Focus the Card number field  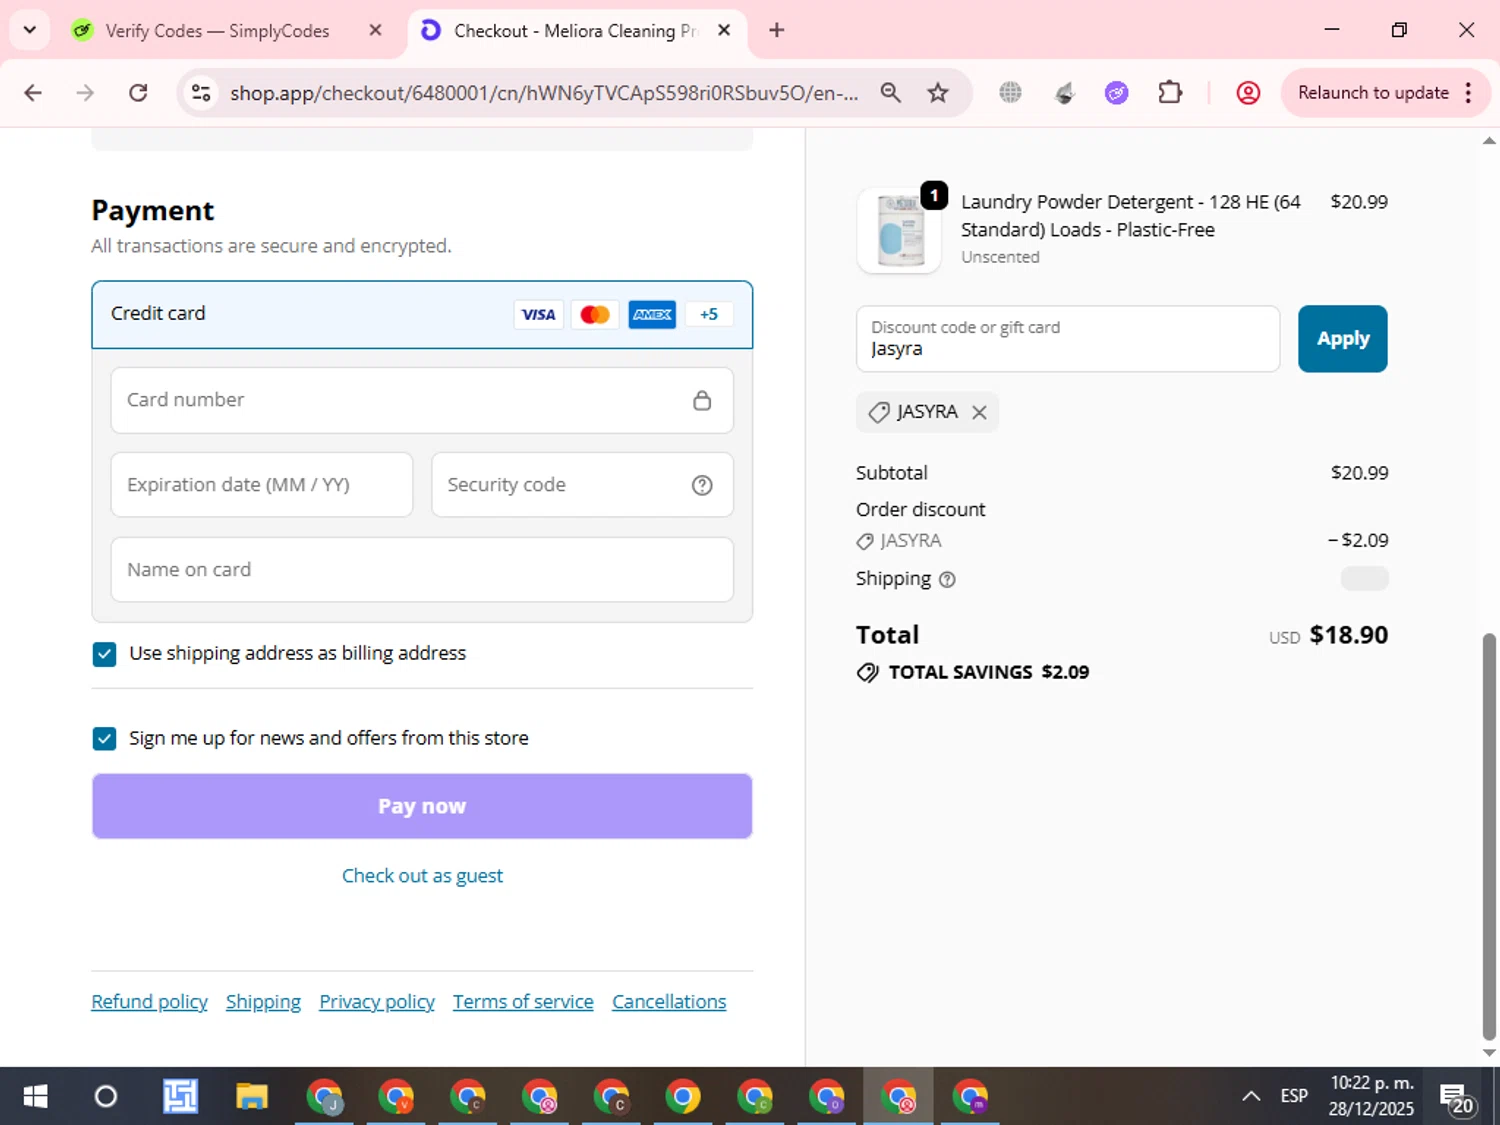click(422, 400)
